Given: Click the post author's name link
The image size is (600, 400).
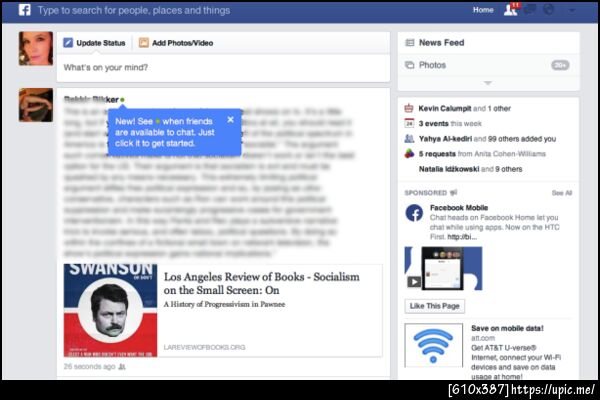Looking at the screenshot, I should click(x=91, y=100).
